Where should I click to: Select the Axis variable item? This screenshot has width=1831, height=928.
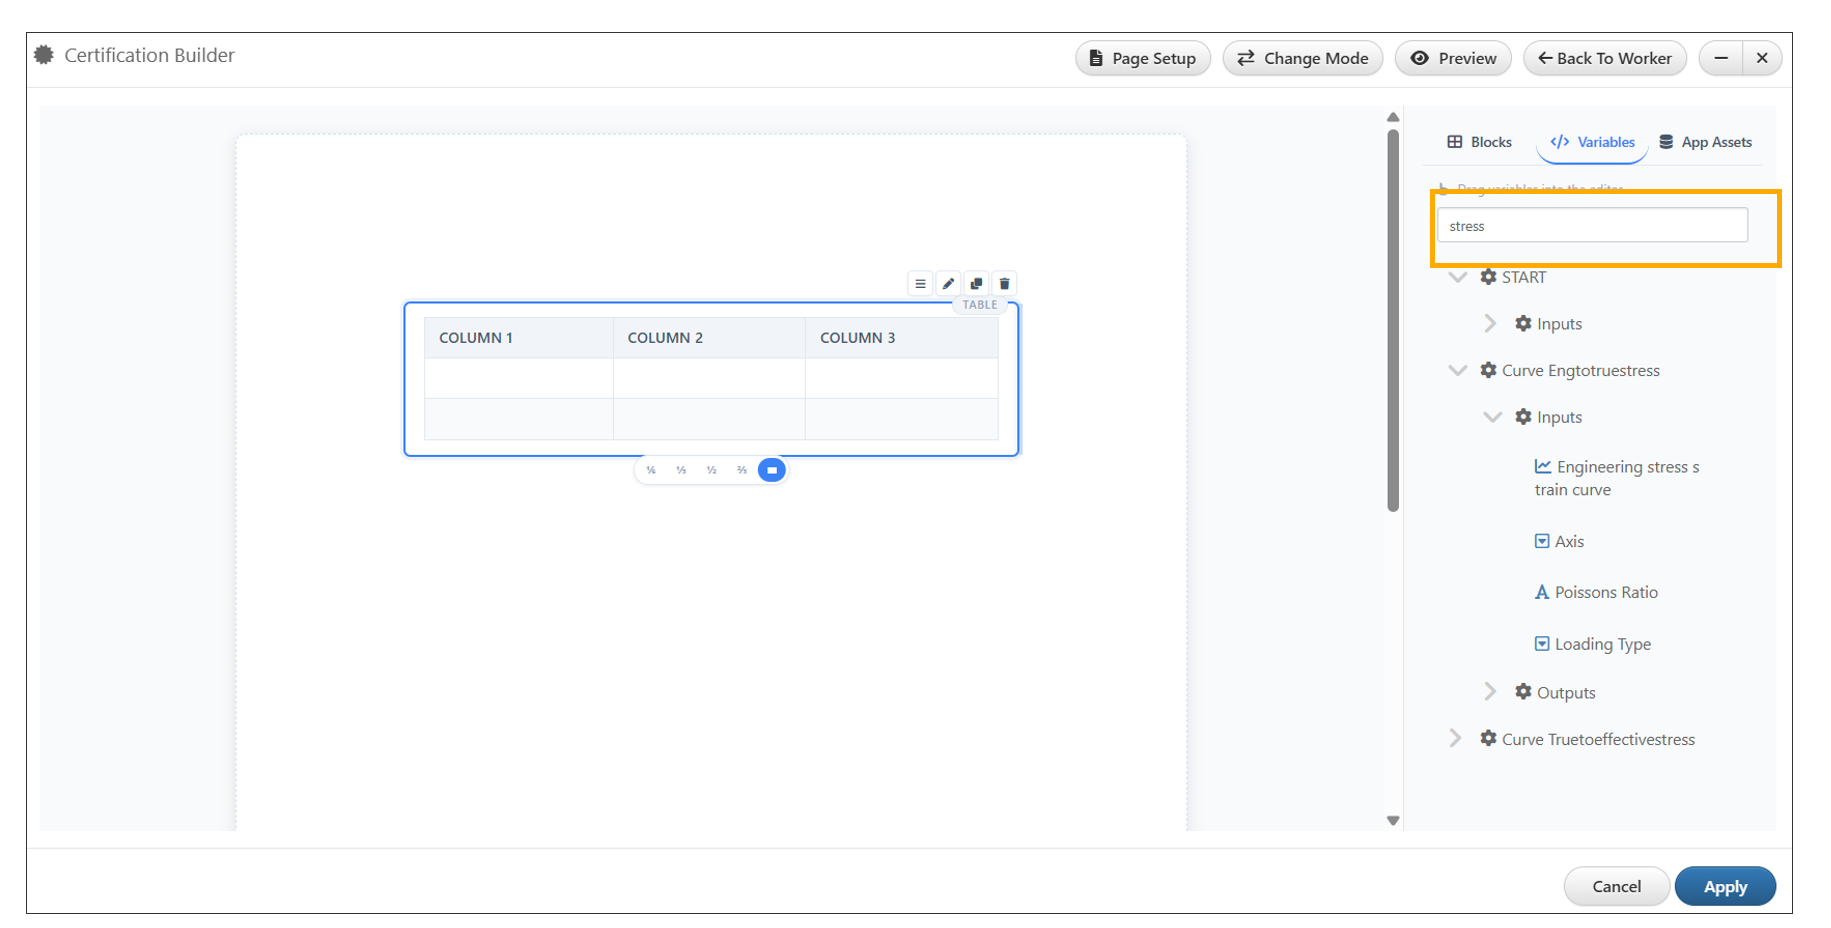point(1568,541)
